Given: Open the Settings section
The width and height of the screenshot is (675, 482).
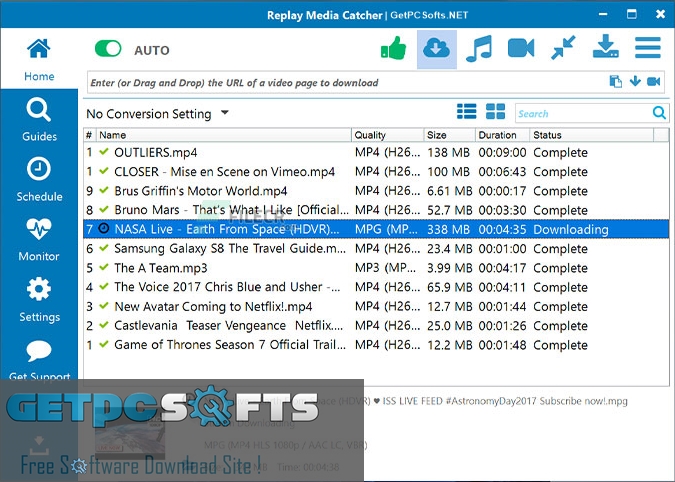Looking at the screenshot, I should pos(39,300).
